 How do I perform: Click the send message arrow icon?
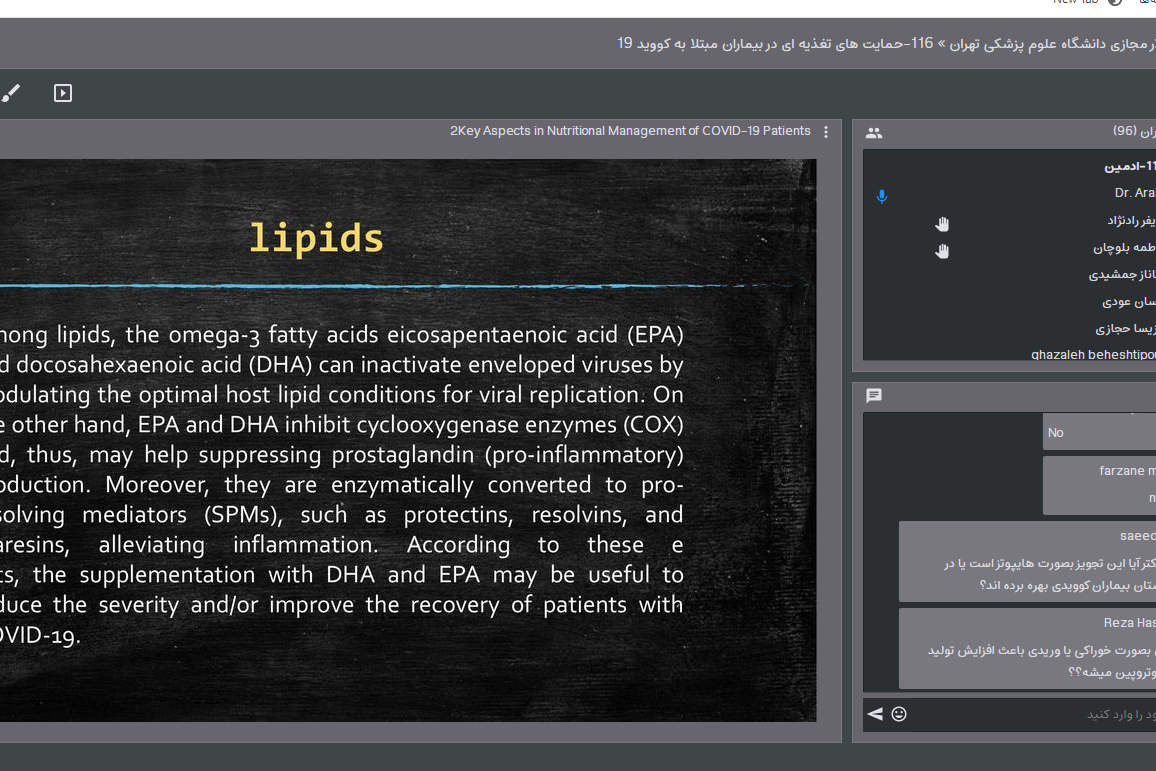875,714
